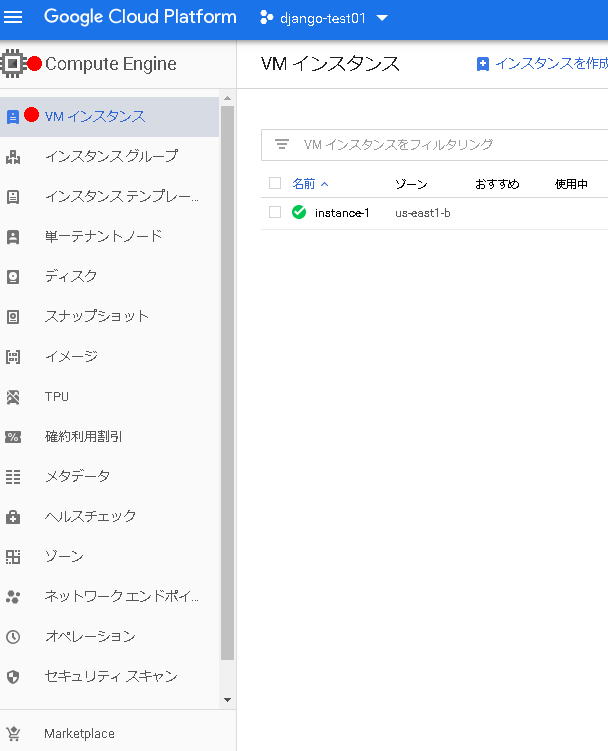Toggle the select-all checkbox in table header
This screenshot has width=608, height=751.
(x=275, y=183)
